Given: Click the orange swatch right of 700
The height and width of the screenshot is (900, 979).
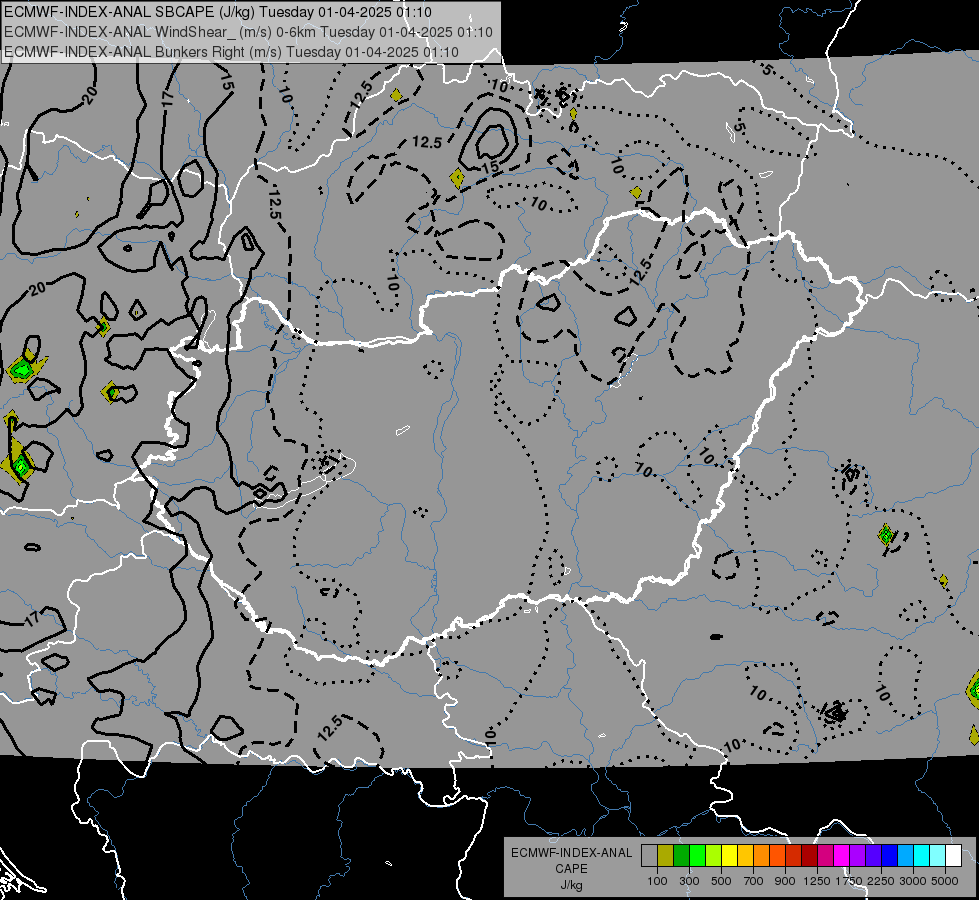Looking at the screenshot, I should tap(761, 855).
